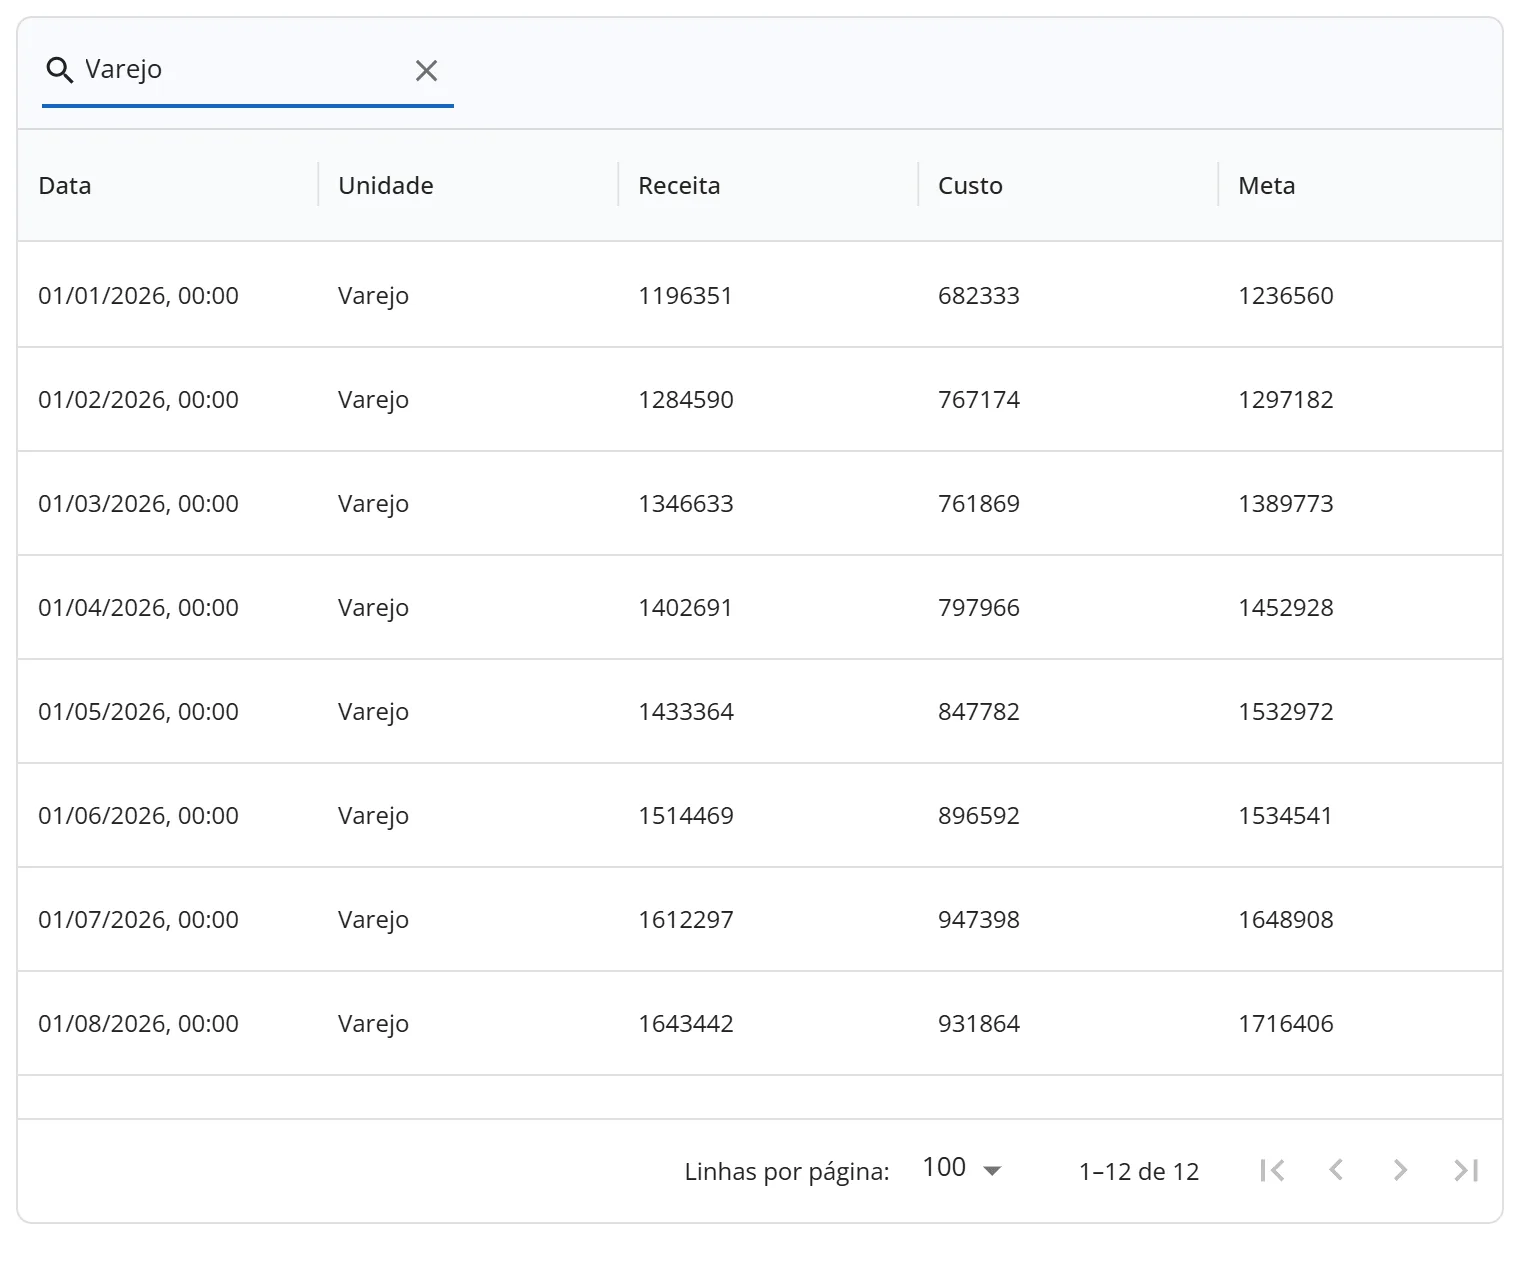
Task: Go to first page button
Action: click(x=1272, y=1170)
